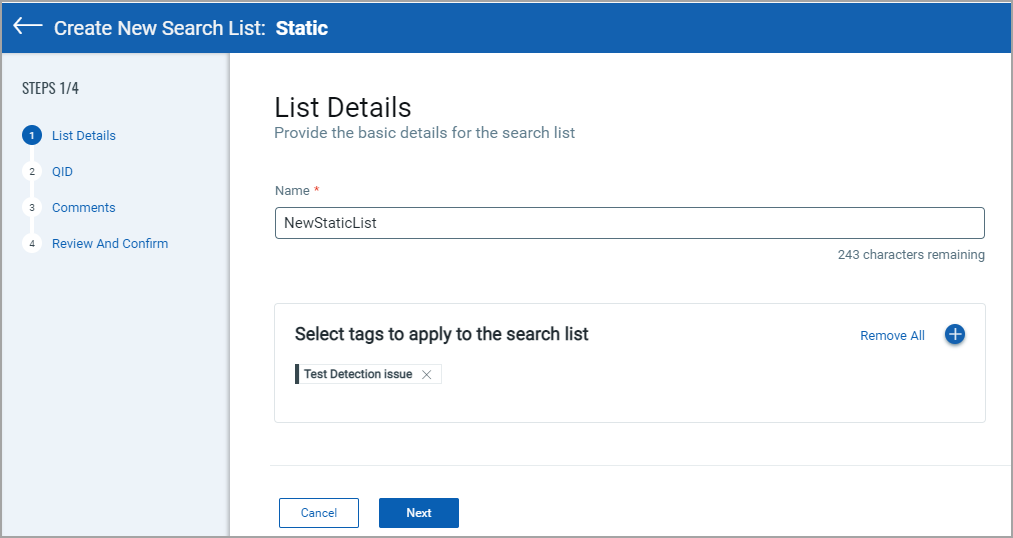Click the List Details heading
The height and width of the screenshot is (538, 1013).
click(343, 107)
